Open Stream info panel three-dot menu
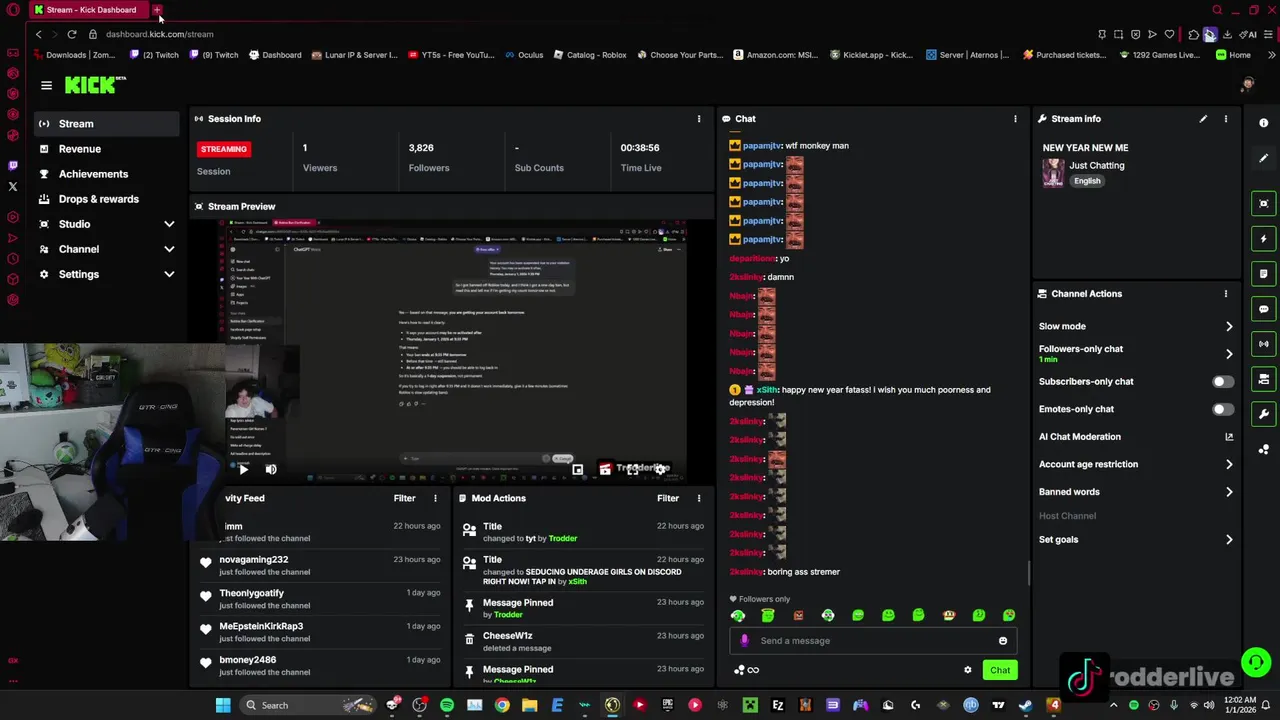1280x720 pixels. point(1226,119)
